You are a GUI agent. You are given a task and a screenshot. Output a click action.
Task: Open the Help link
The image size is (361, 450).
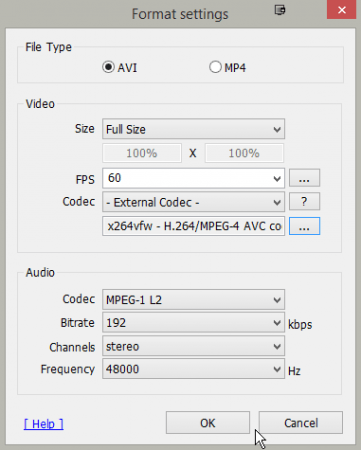pos(44,424)
